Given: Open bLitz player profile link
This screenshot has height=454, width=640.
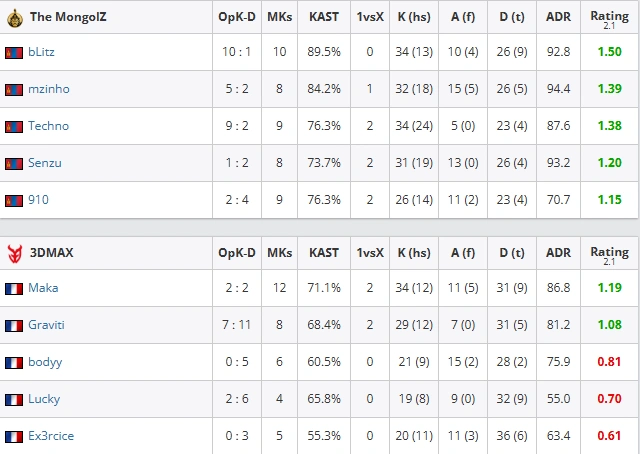Looking at the screenshot, I should tap(41, 52).
